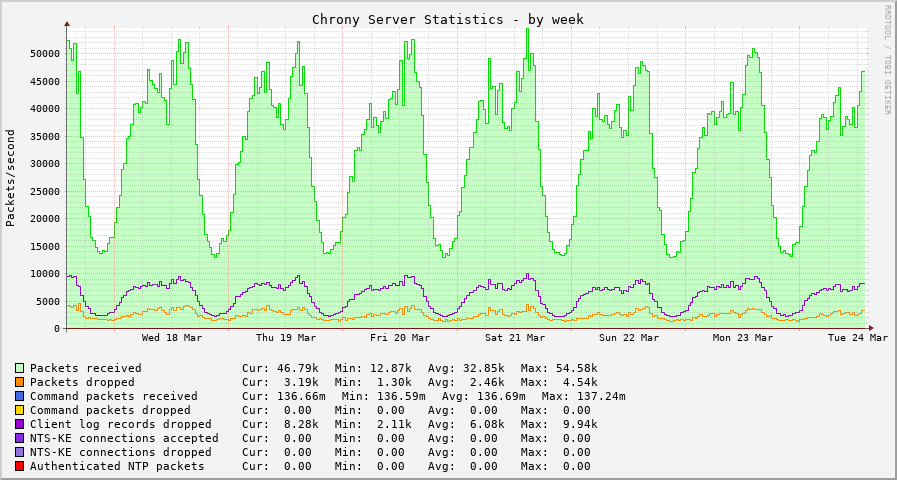Click the Authenticated NTP packets red swatch
The image size is (897, 480).
pyautogui.click(x=20, y=466)
